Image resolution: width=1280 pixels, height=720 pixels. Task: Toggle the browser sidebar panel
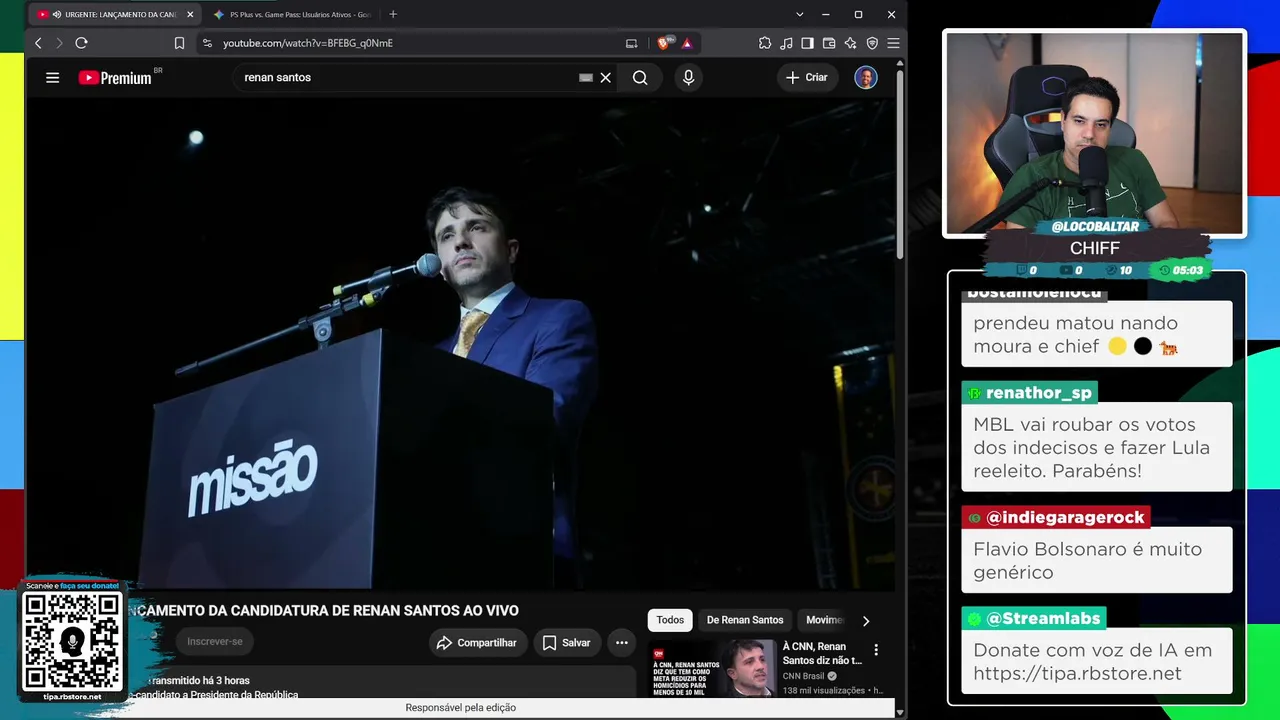click(x=807, y=43)
